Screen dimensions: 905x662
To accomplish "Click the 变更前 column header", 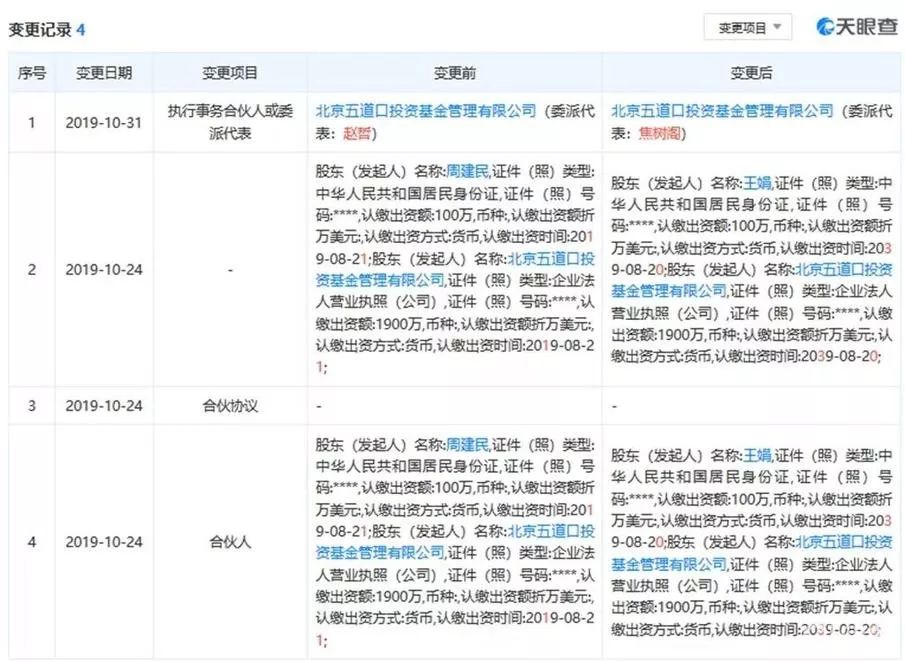I will tap(455, 73).
